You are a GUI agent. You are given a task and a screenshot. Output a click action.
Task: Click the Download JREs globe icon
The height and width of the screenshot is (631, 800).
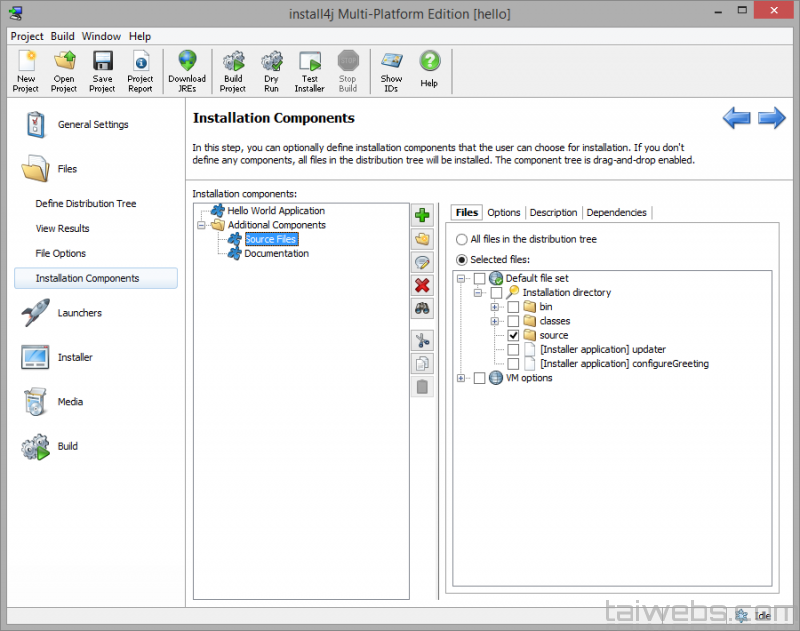pos(187,70)
